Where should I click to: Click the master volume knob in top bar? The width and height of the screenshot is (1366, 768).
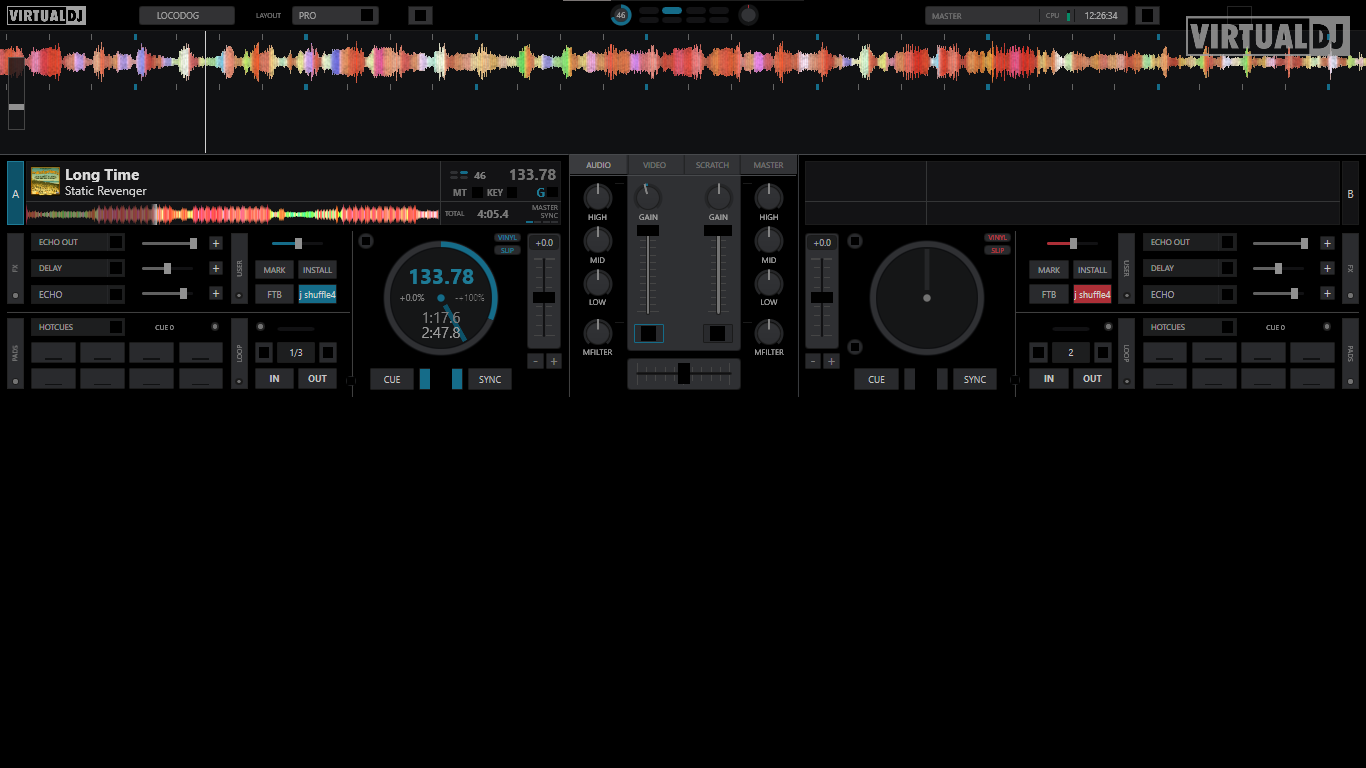748,15
